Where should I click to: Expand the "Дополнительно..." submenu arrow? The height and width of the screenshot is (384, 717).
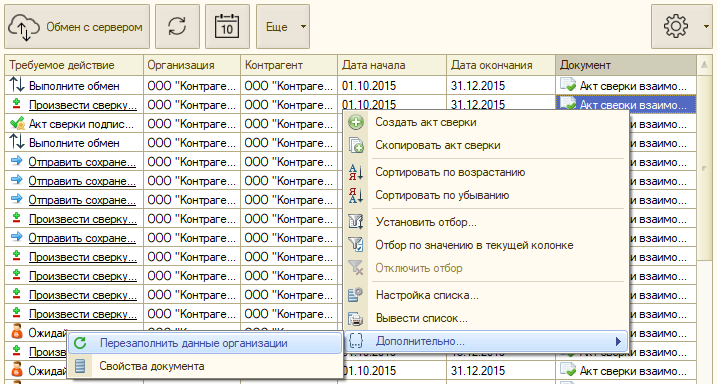pyautogui.click(x=618, y=341)
